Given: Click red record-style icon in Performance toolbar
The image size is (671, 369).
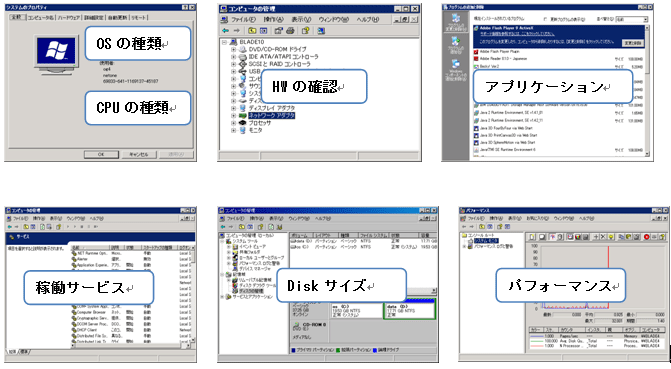Looking at the screenshot, I should click(647, 237).
